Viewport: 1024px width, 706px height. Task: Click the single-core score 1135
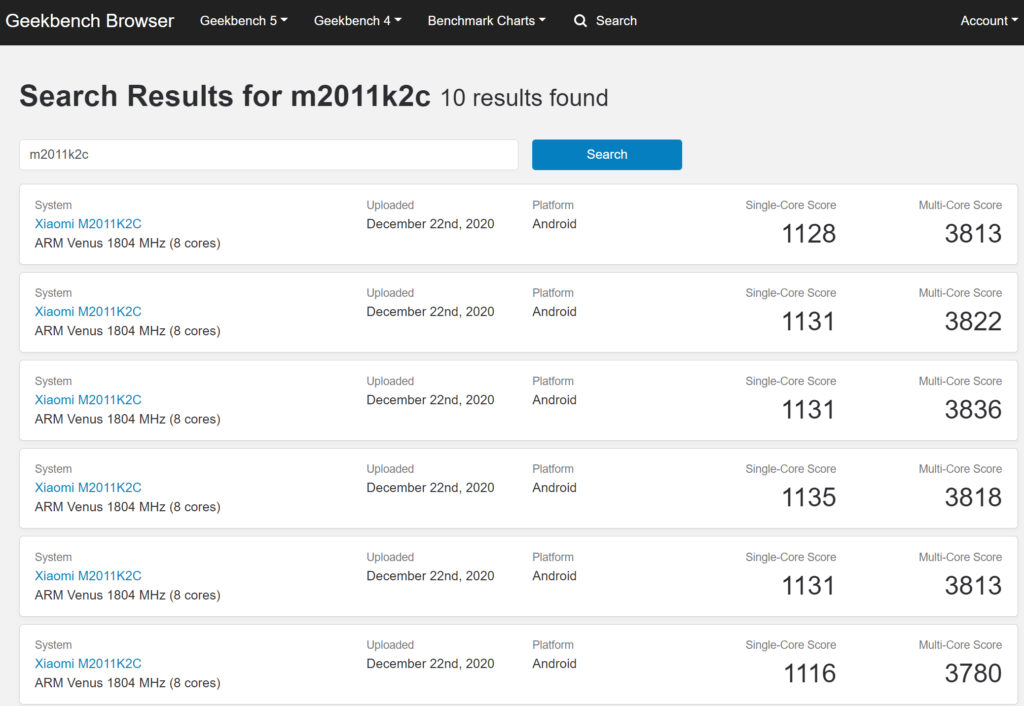tap(808, 498)
